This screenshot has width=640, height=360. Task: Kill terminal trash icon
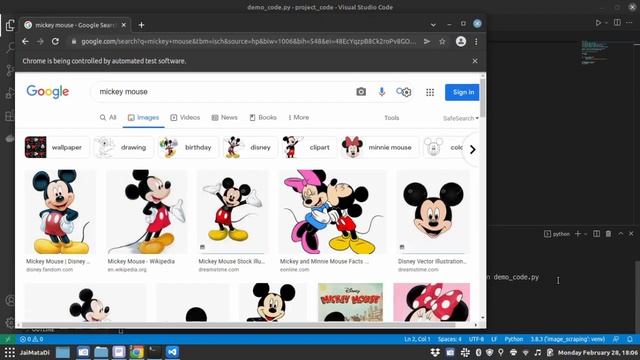[608, 233]
